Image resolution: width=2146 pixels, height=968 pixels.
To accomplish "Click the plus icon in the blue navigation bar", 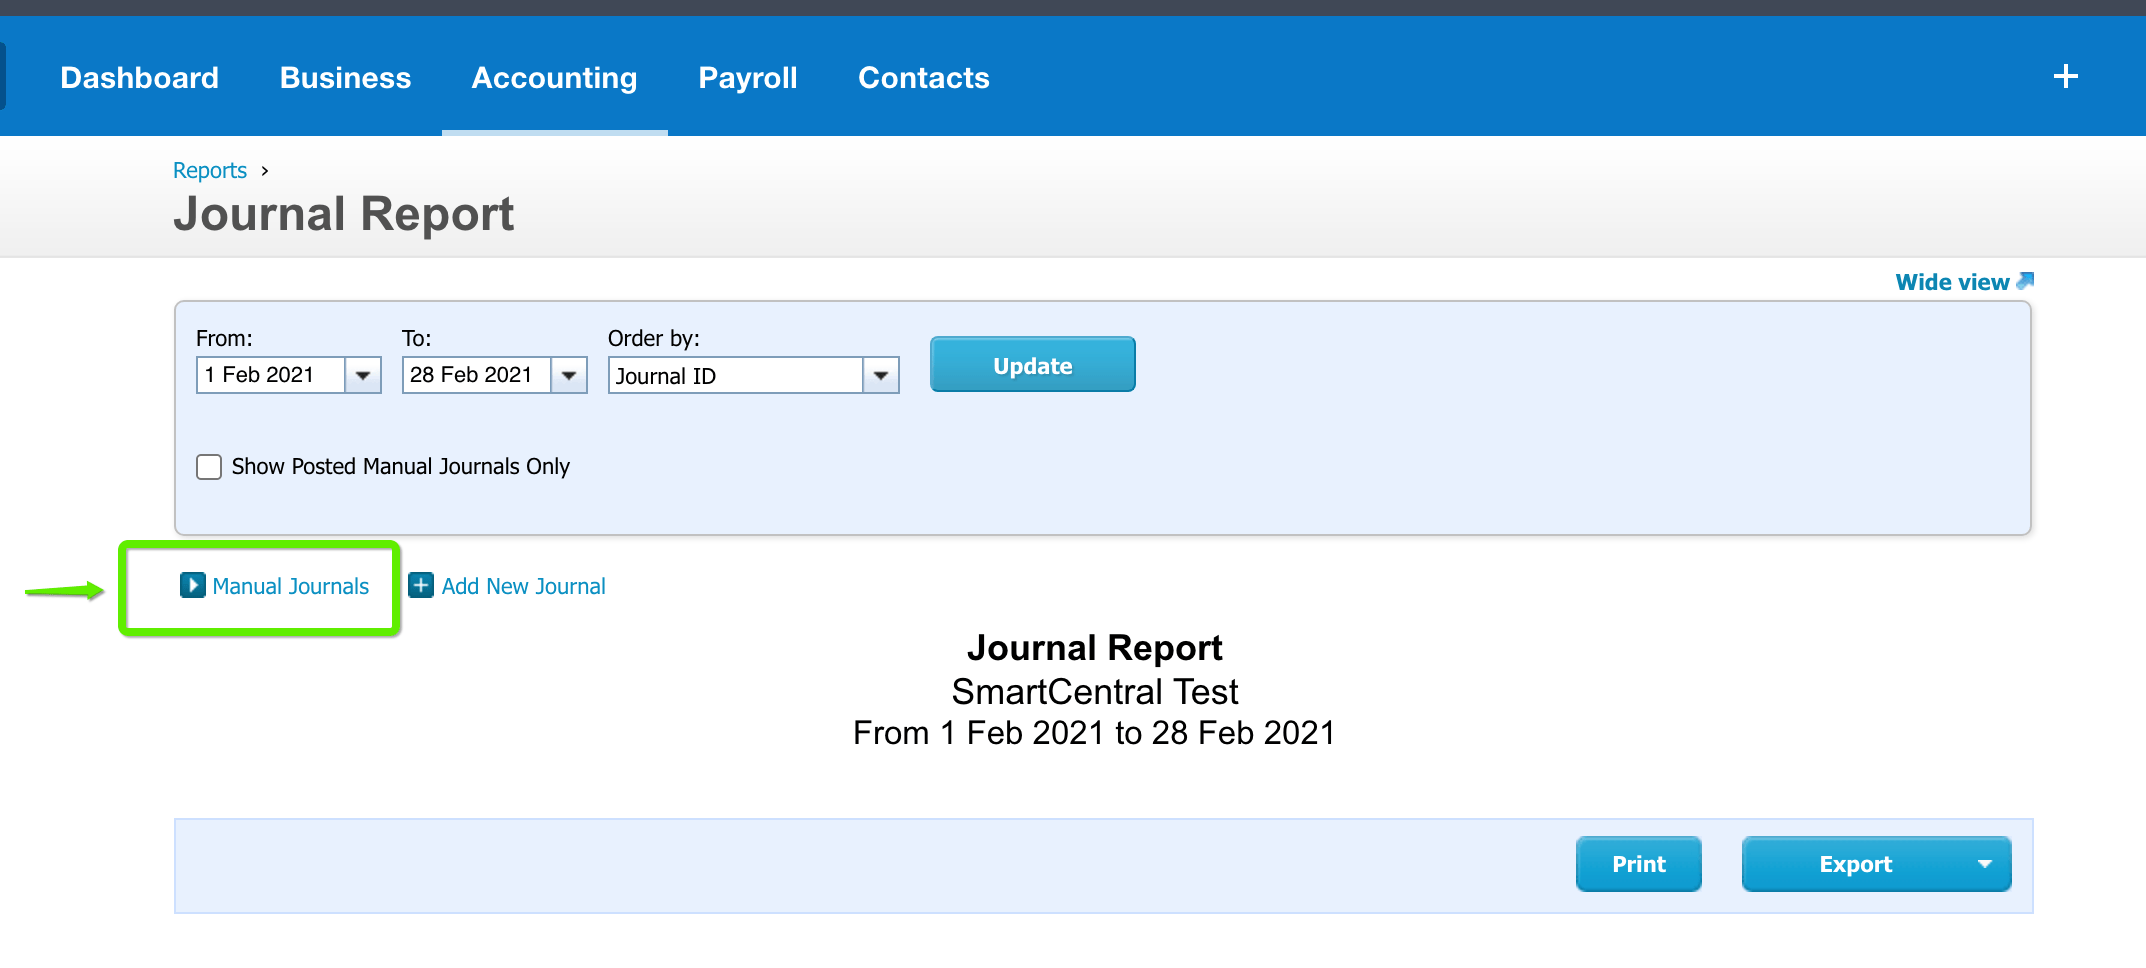I will [x=2064, y=77].
